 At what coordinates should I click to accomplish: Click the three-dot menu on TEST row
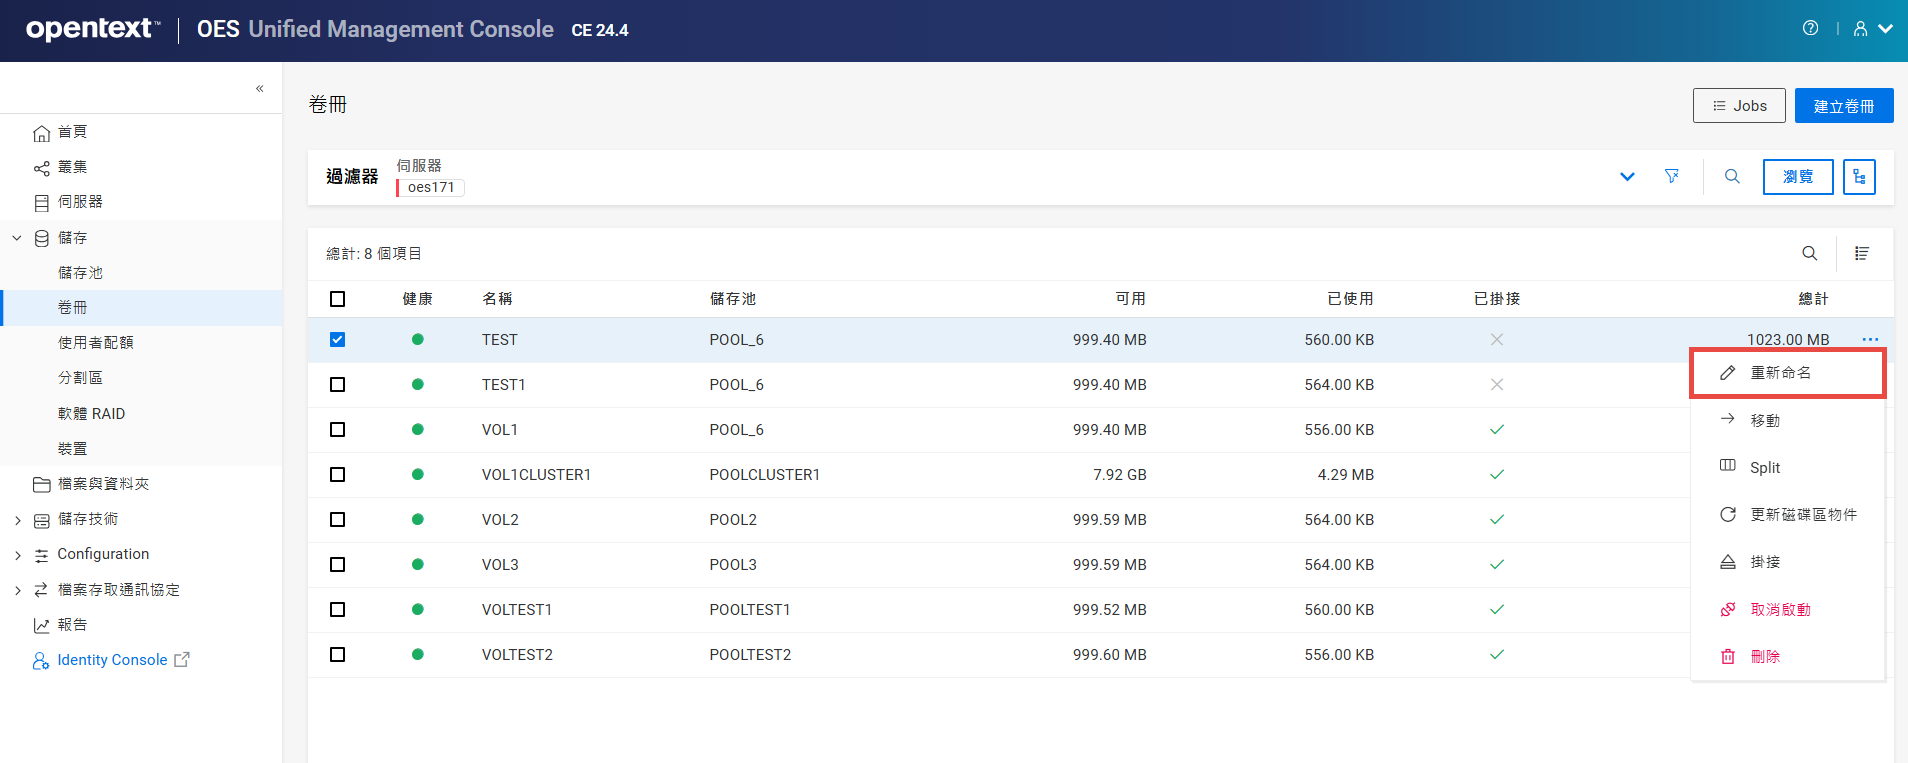coord(1870,340)
